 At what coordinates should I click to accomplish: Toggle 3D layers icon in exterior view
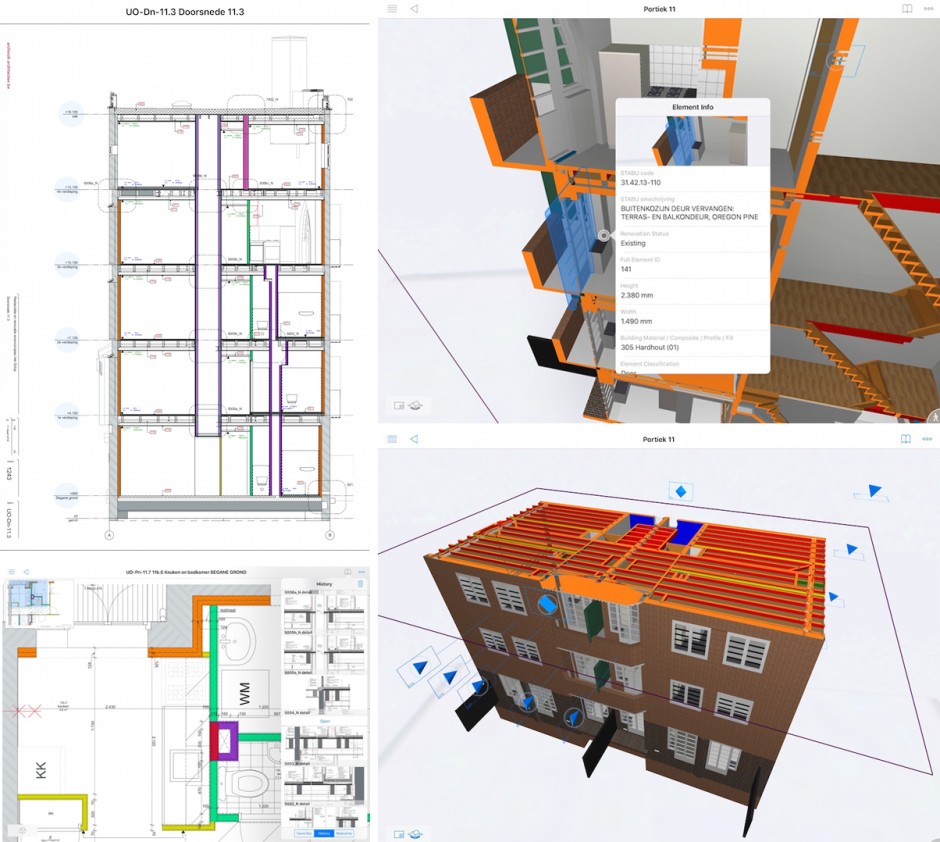coord(416,833)
